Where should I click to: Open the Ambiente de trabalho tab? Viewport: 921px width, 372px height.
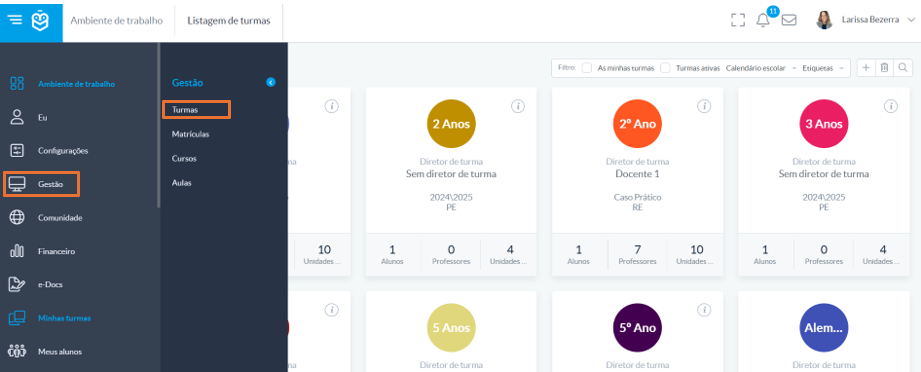click(x=116, y=21)
